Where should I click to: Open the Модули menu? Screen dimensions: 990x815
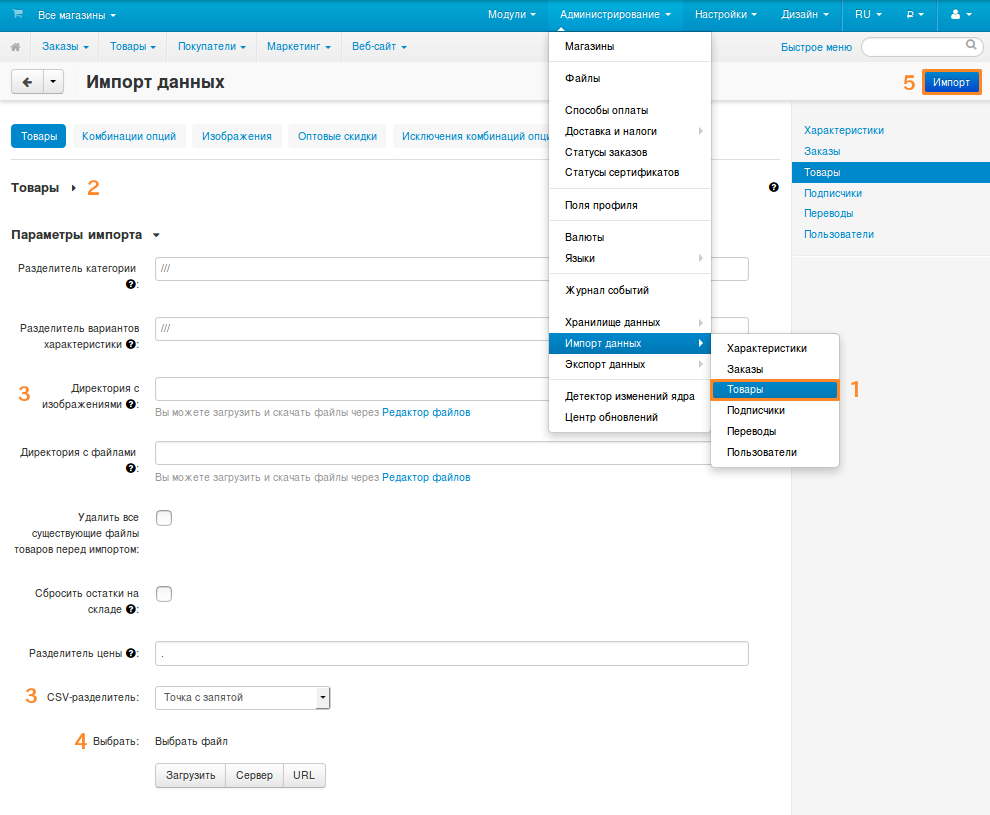(511, 15)
